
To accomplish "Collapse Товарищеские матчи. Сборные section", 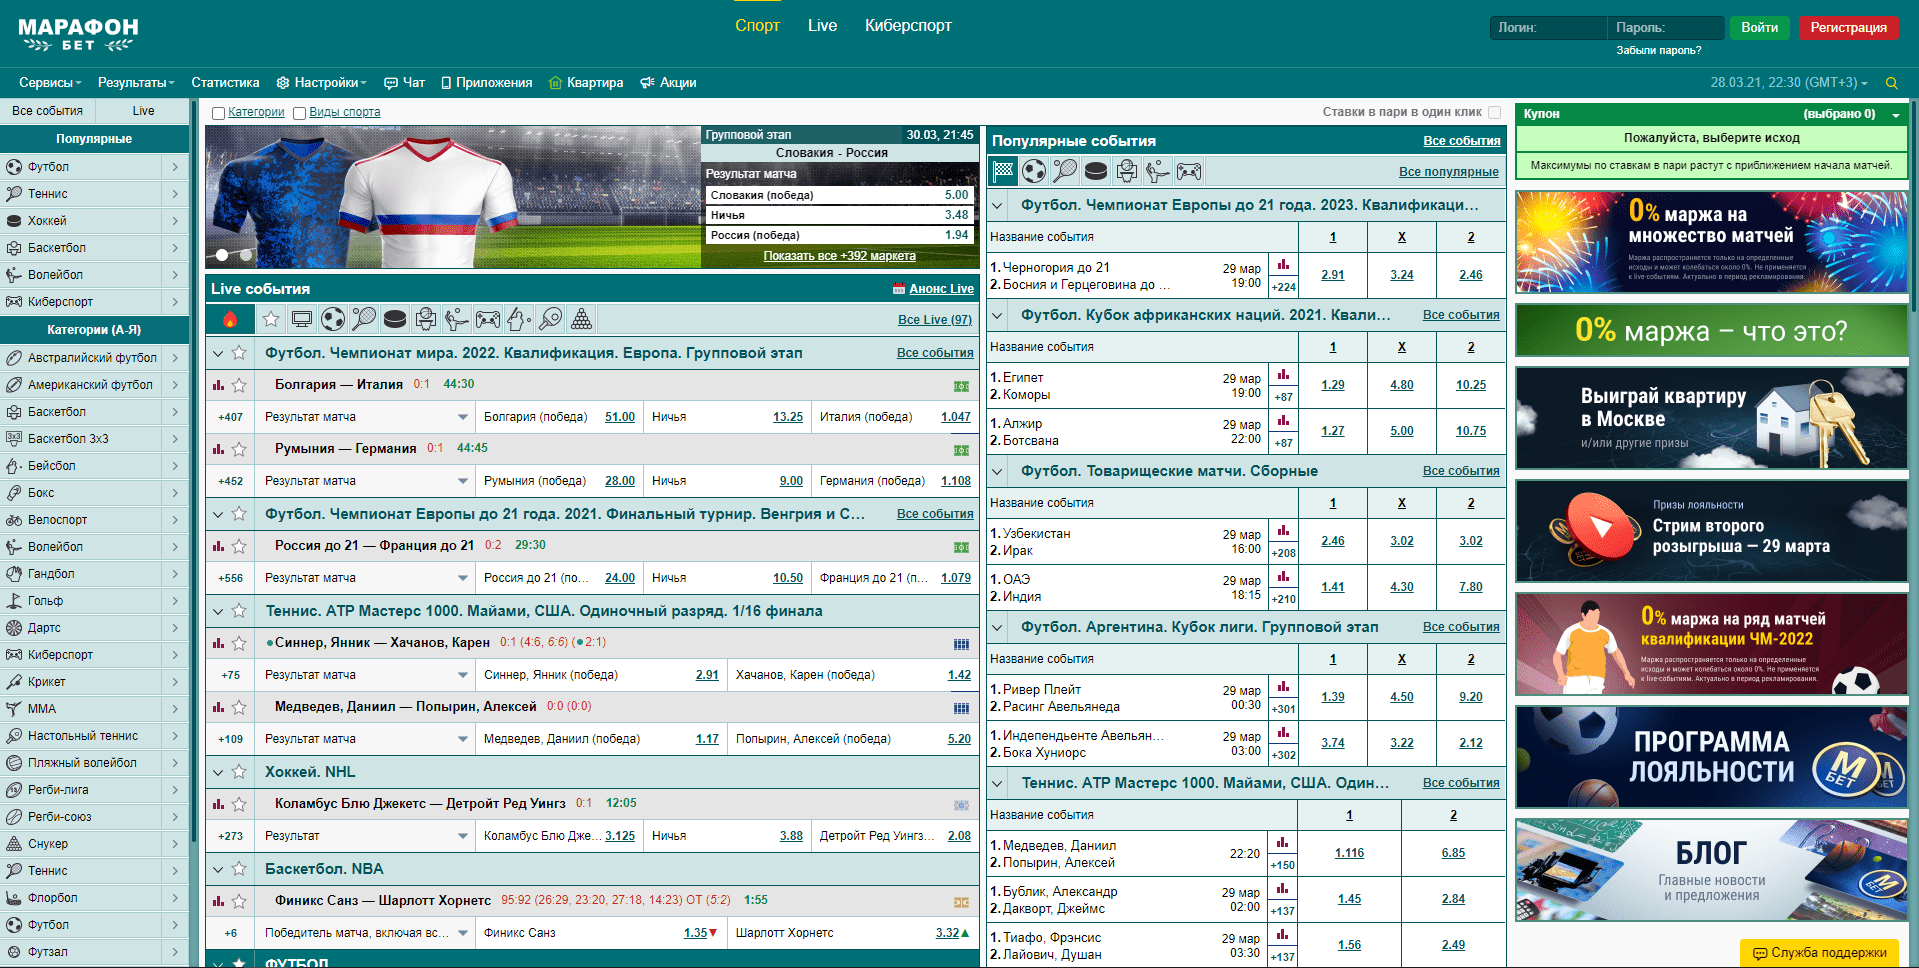I will (x=997, y=471).
